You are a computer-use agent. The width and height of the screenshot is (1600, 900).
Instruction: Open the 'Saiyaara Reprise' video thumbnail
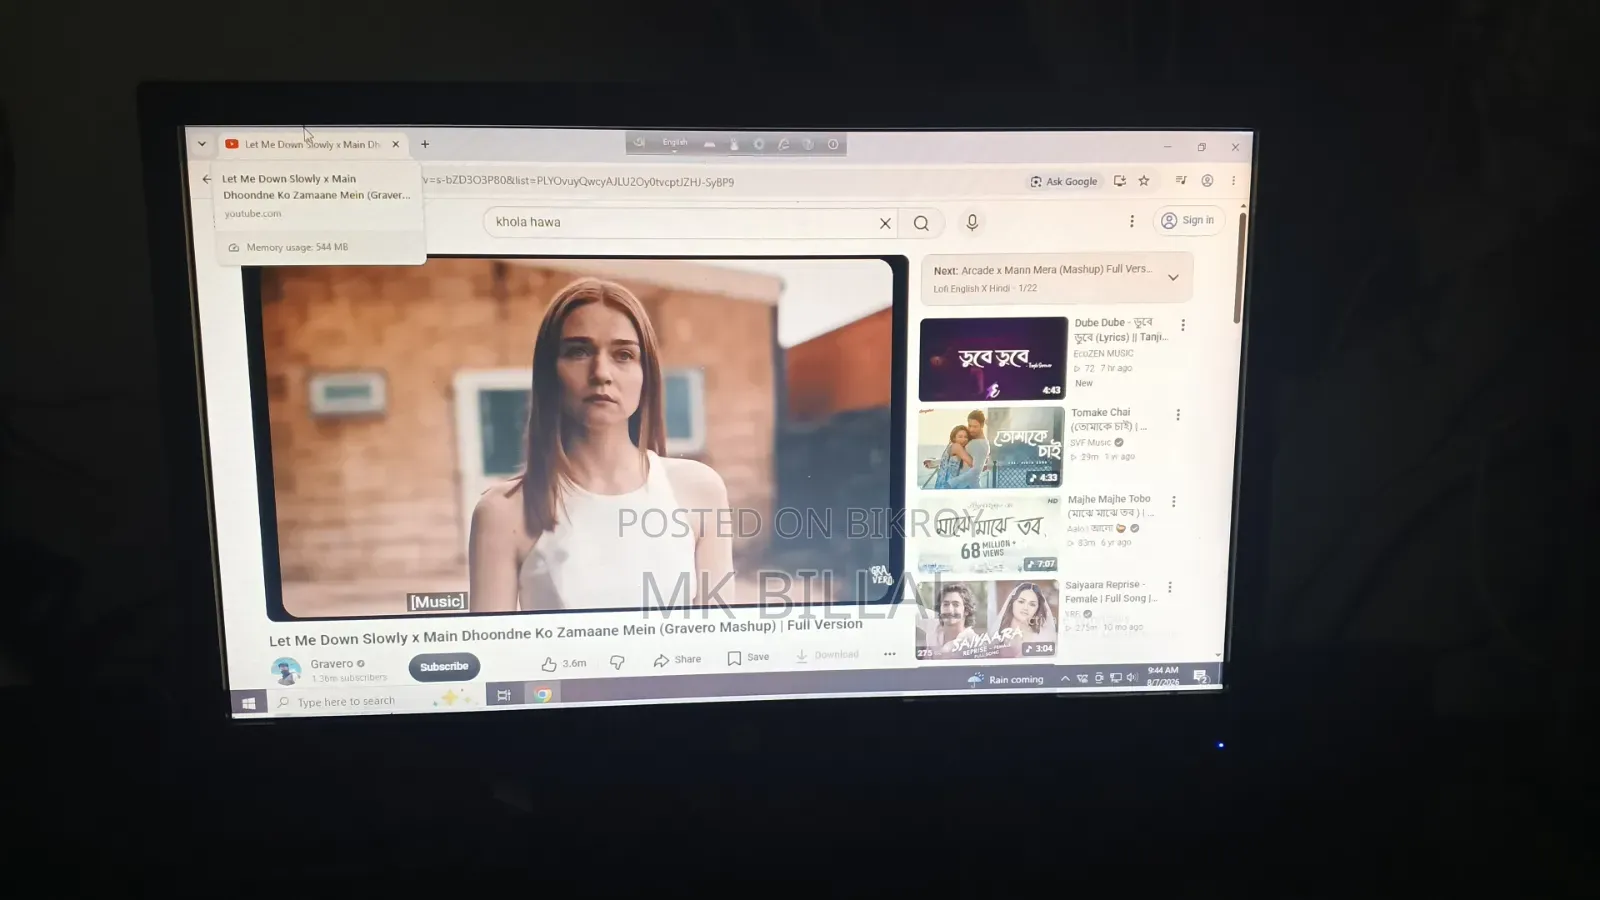coord(986,619)
